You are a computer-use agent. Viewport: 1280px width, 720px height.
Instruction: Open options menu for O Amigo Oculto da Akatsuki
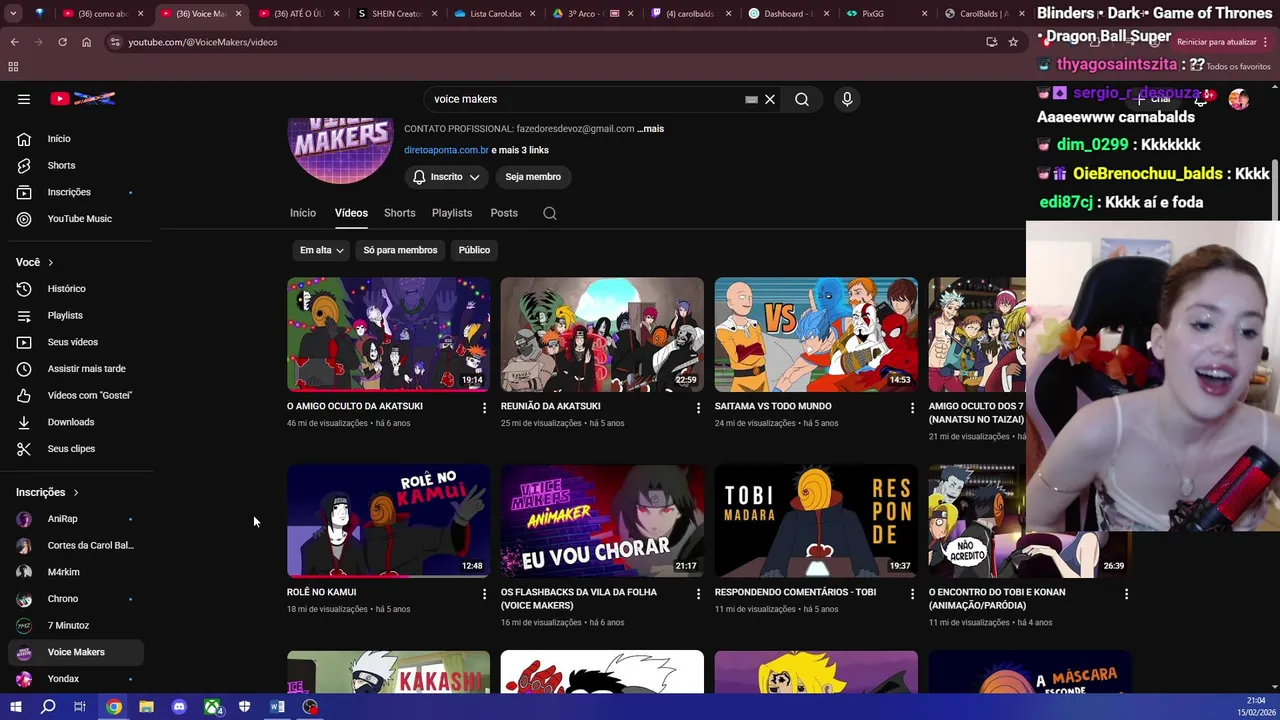pos(484,407)
